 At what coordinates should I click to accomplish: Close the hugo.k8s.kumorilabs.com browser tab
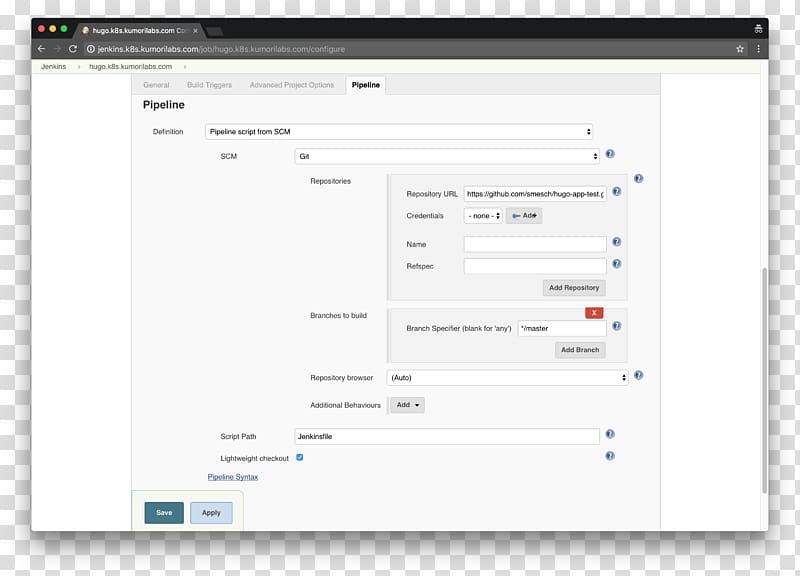coord(195,31)
